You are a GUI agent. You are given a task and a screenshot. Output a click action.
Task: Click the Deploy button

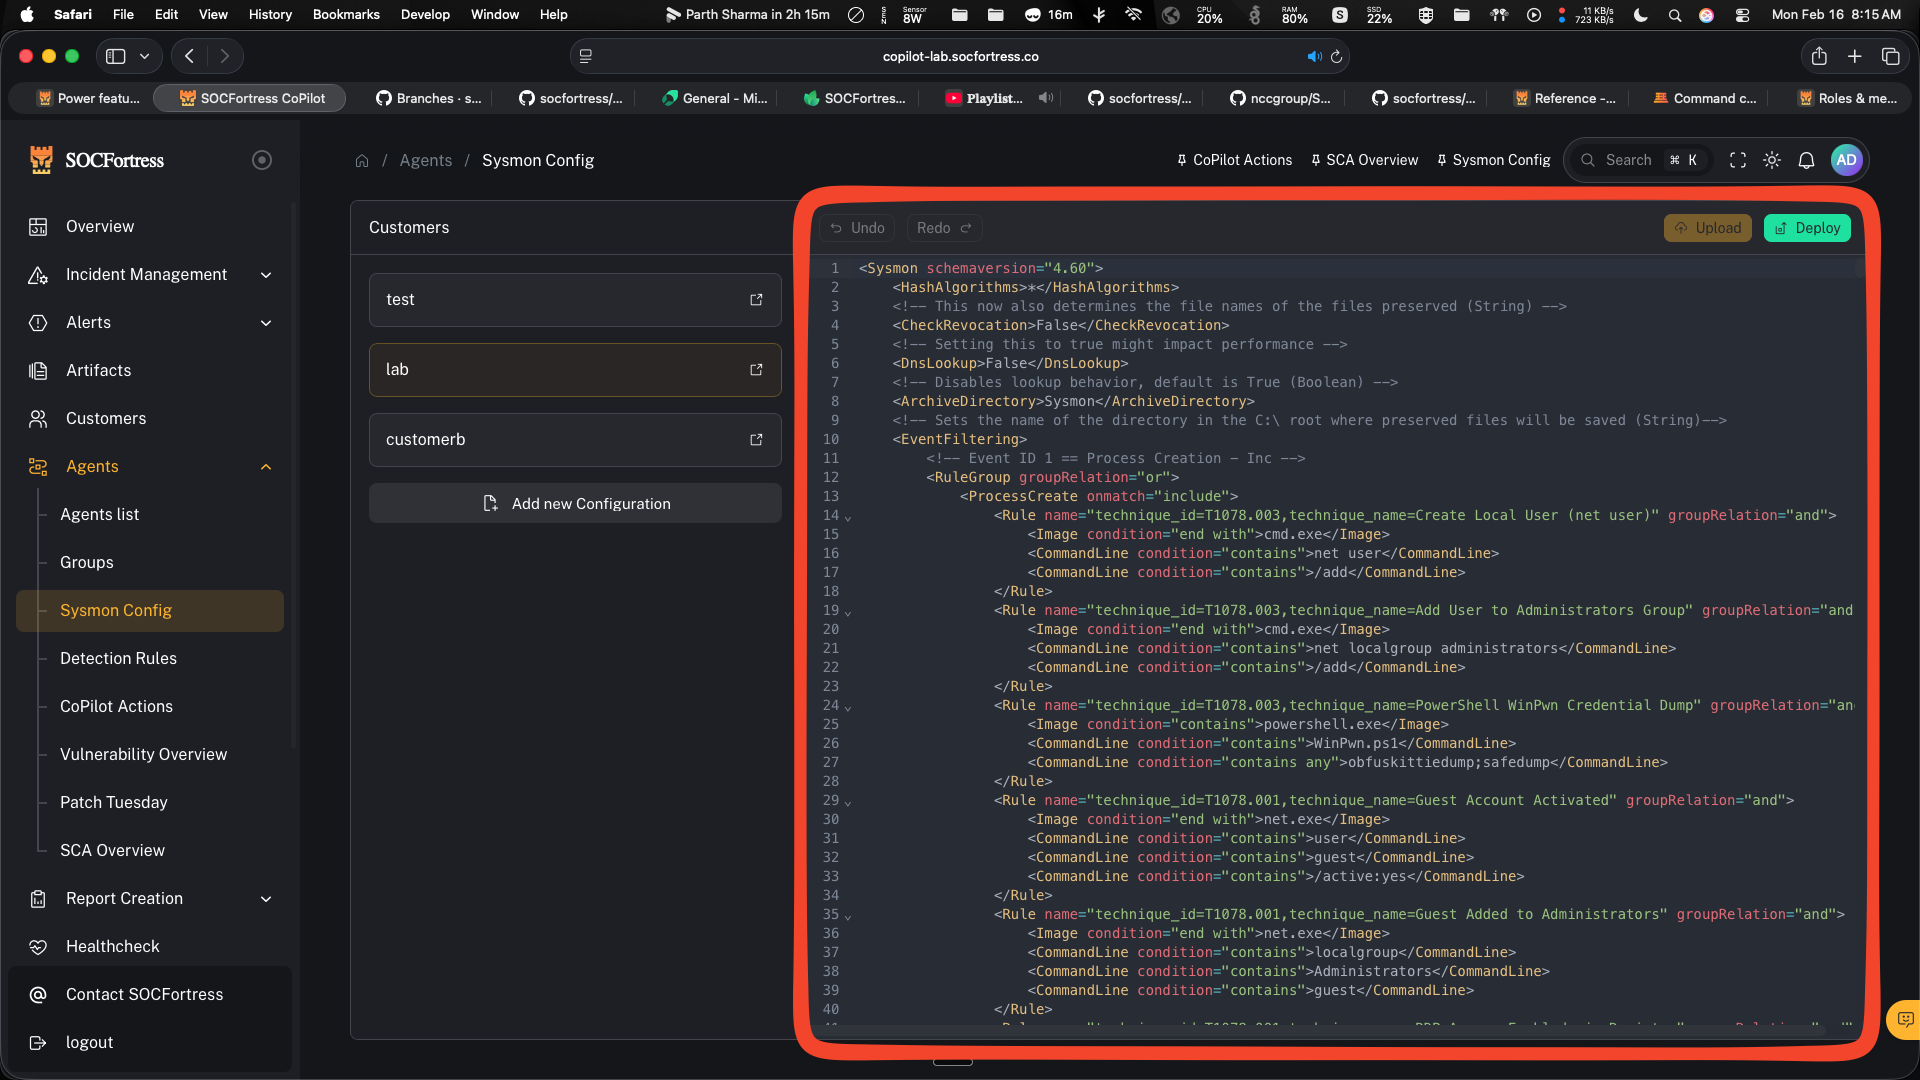click(x=1807, y=227)
